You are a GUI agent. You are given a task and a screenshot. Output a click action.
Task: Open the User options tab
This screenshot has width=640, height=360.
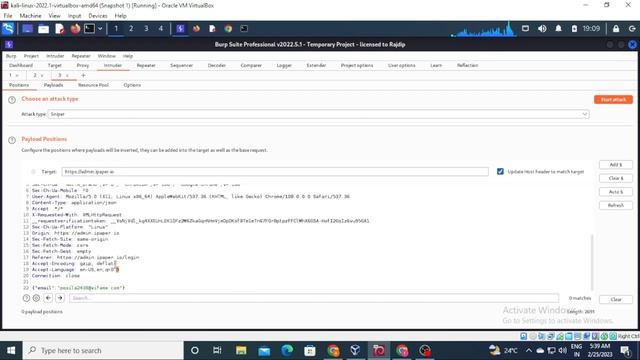402,65
